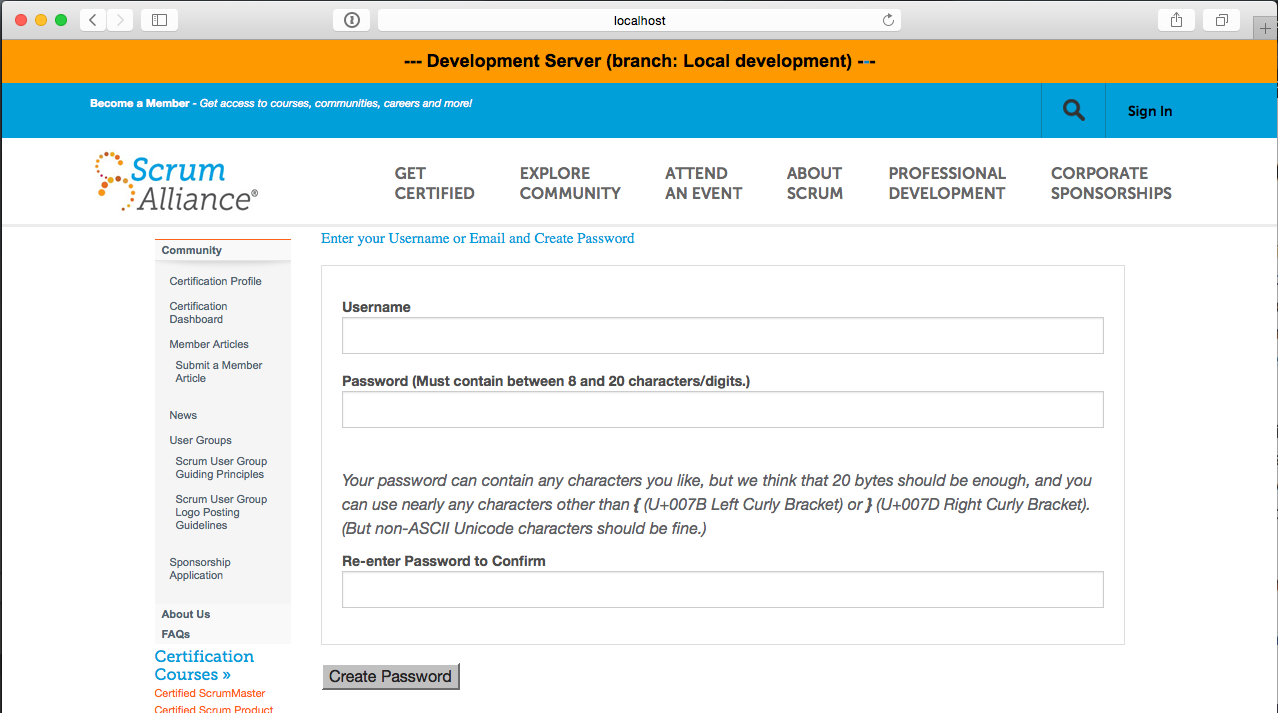The width and height of the screenshot is (1278, 713).
Task: Click the Certification Courses heading link
Action: [204, 665]
